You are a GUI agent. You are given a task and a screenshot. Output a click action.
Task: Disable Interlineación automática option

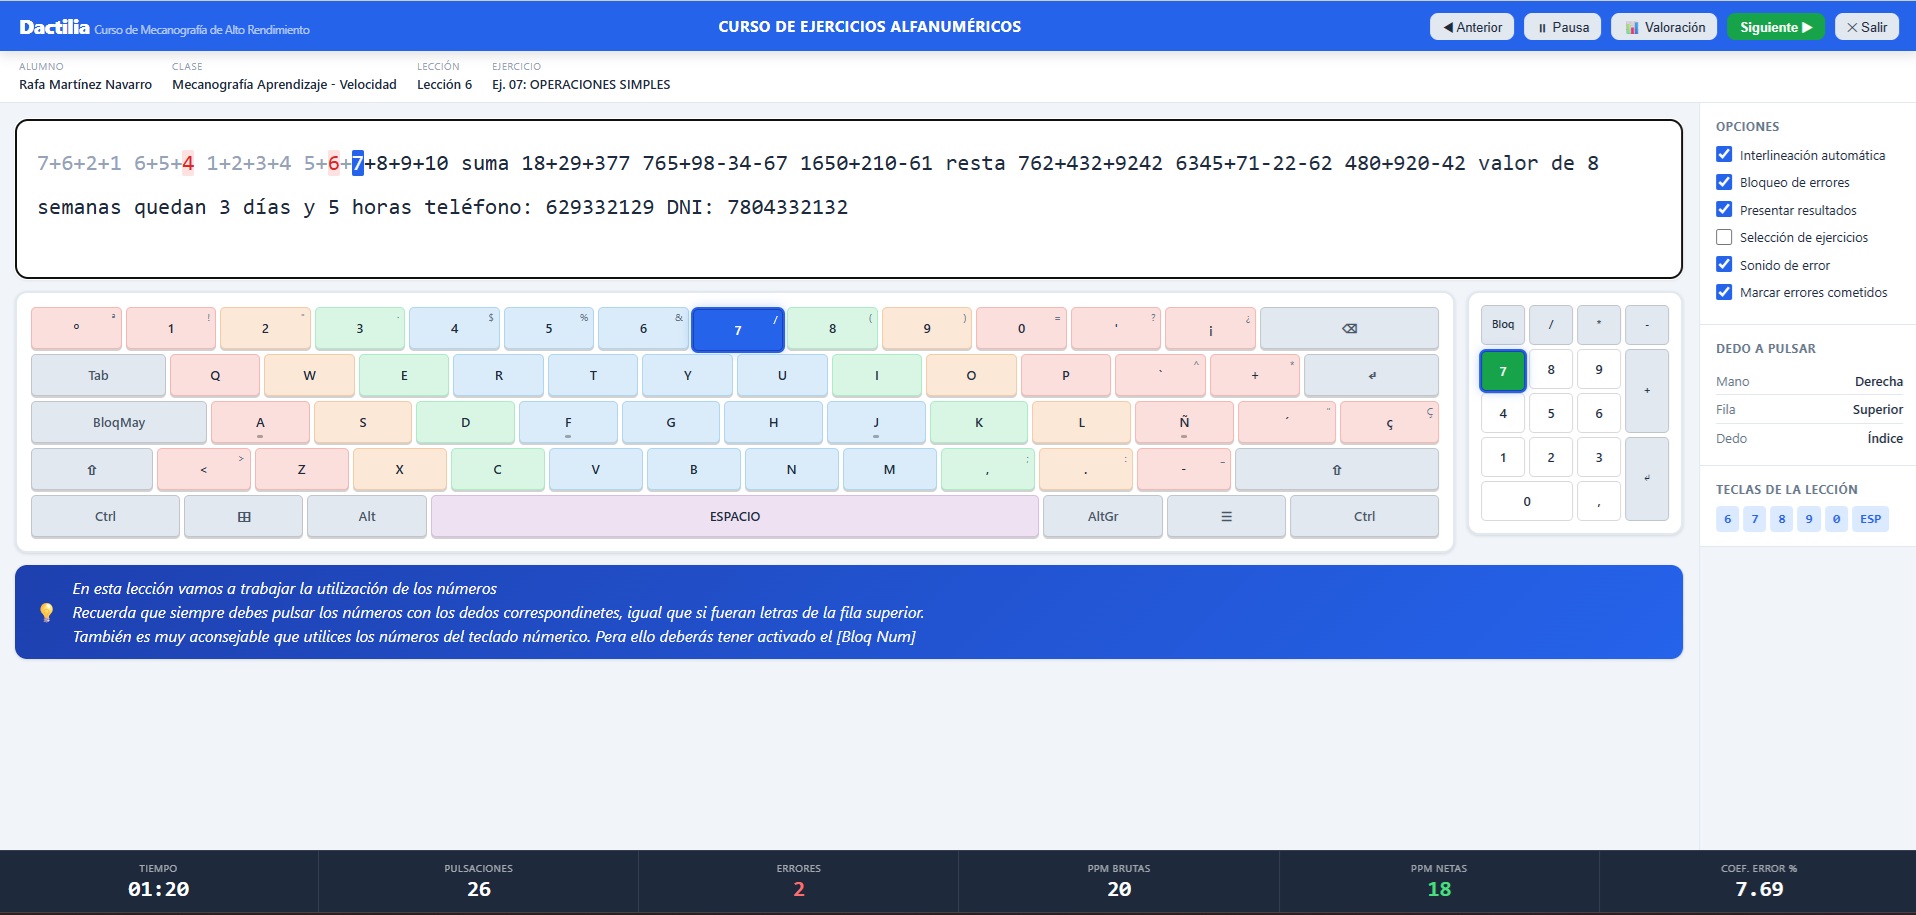coord(1724,154)
